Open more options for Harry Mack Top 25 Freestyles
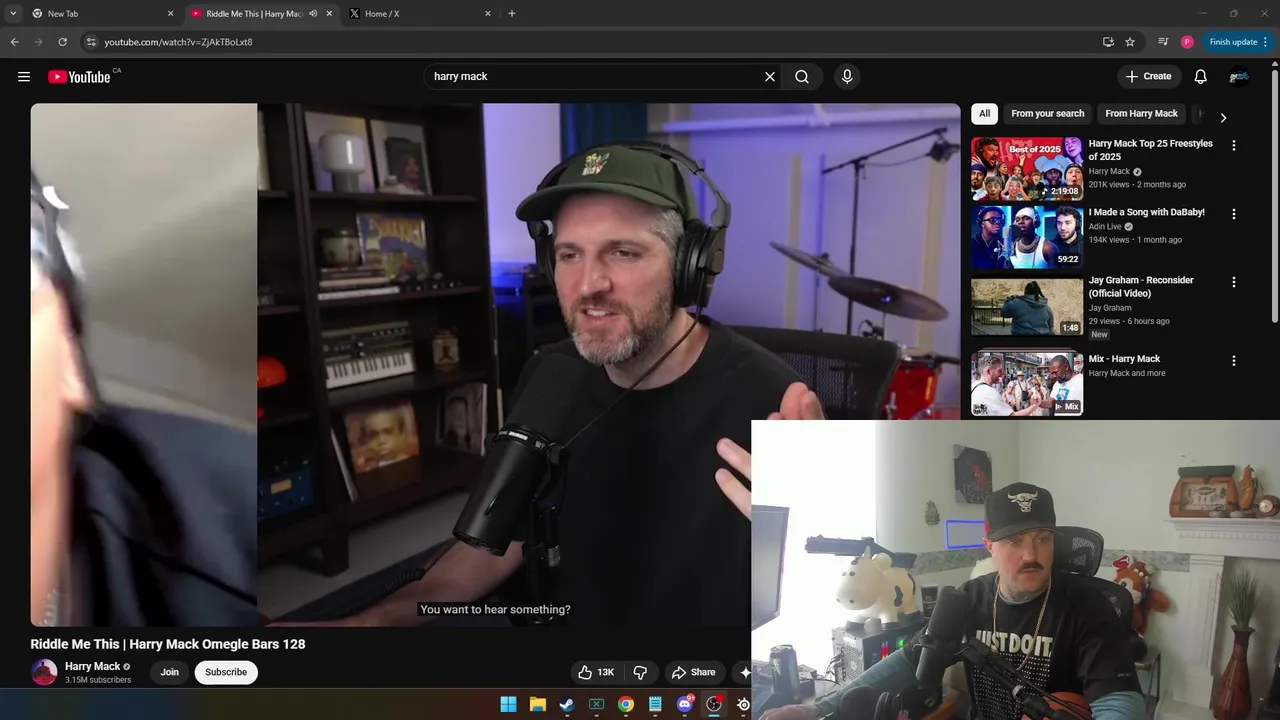The height and width of the screenshot is (720, 1280). (1233, 145)
